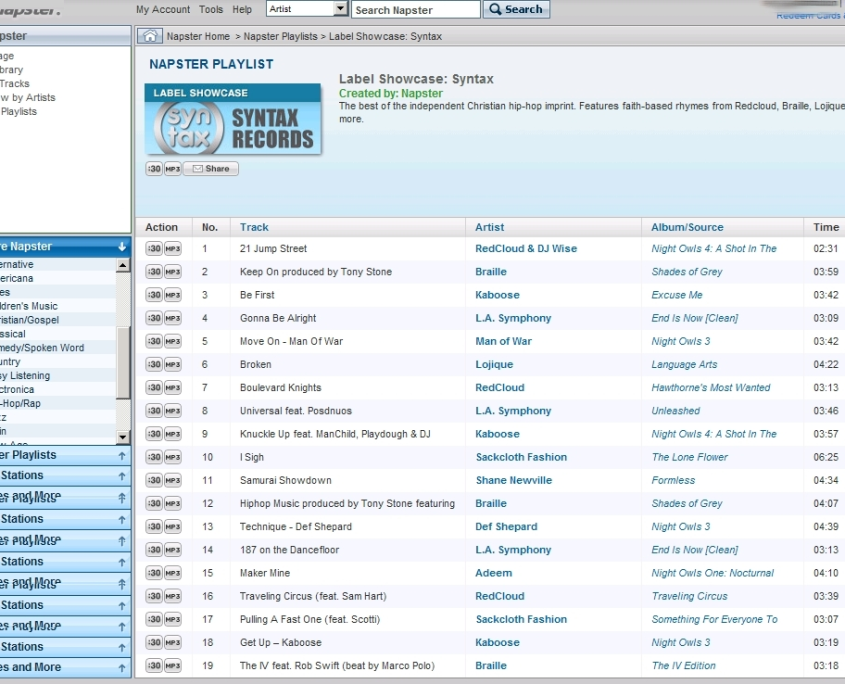Open artist Shane Newville
The image size is (845, 684).
(x=514, y=480)
